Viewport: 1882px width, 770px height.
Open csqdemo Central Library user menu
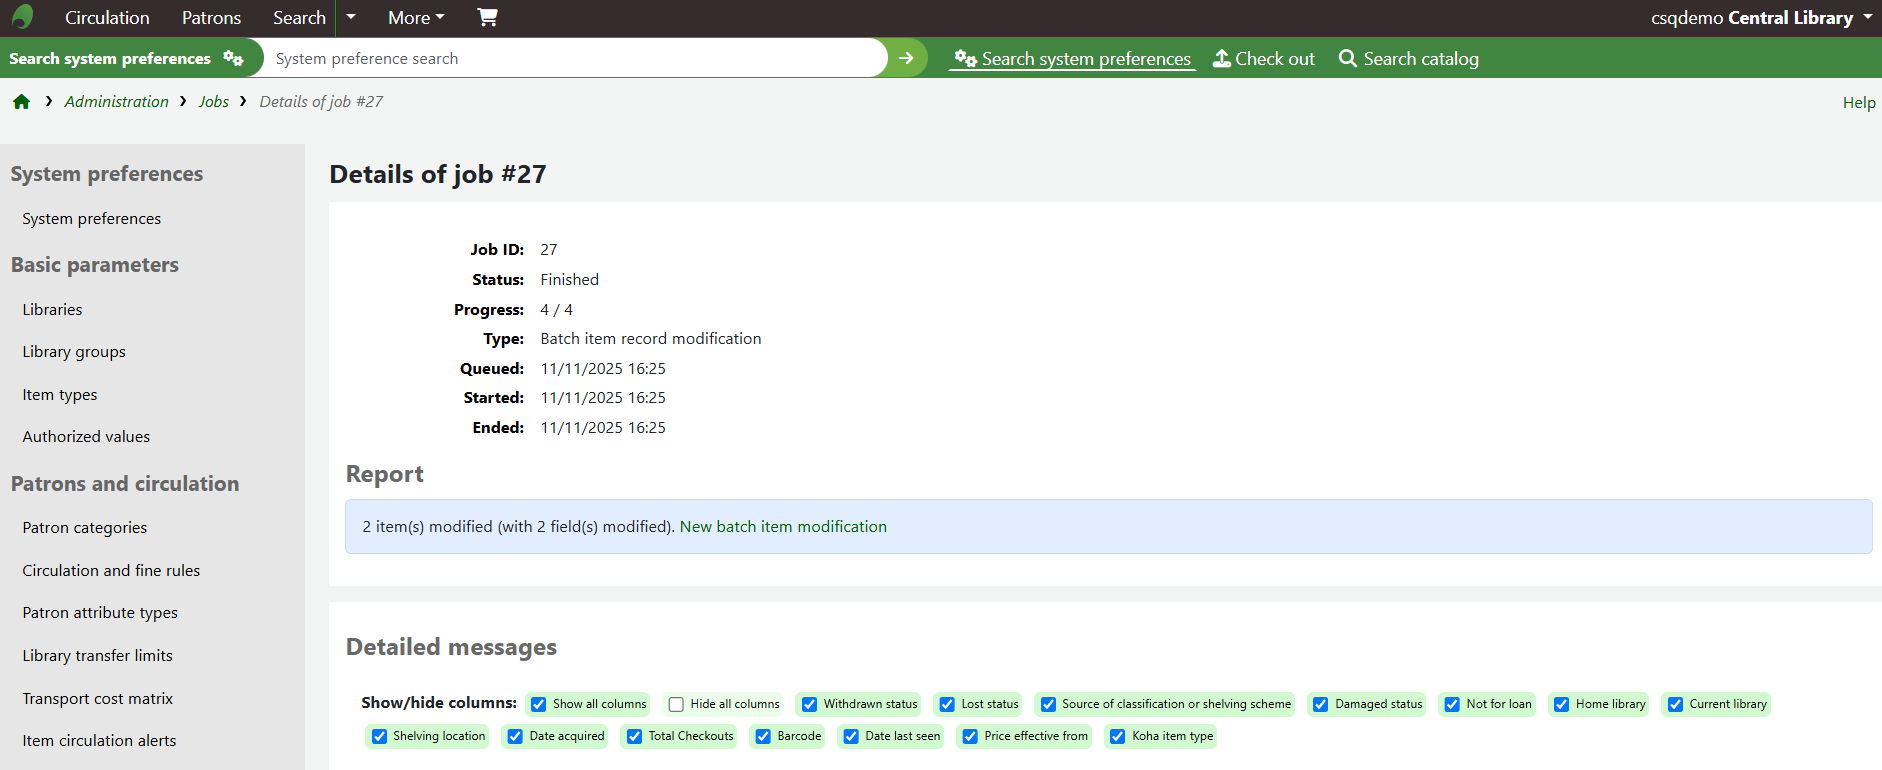click(x=1761, y=17)
